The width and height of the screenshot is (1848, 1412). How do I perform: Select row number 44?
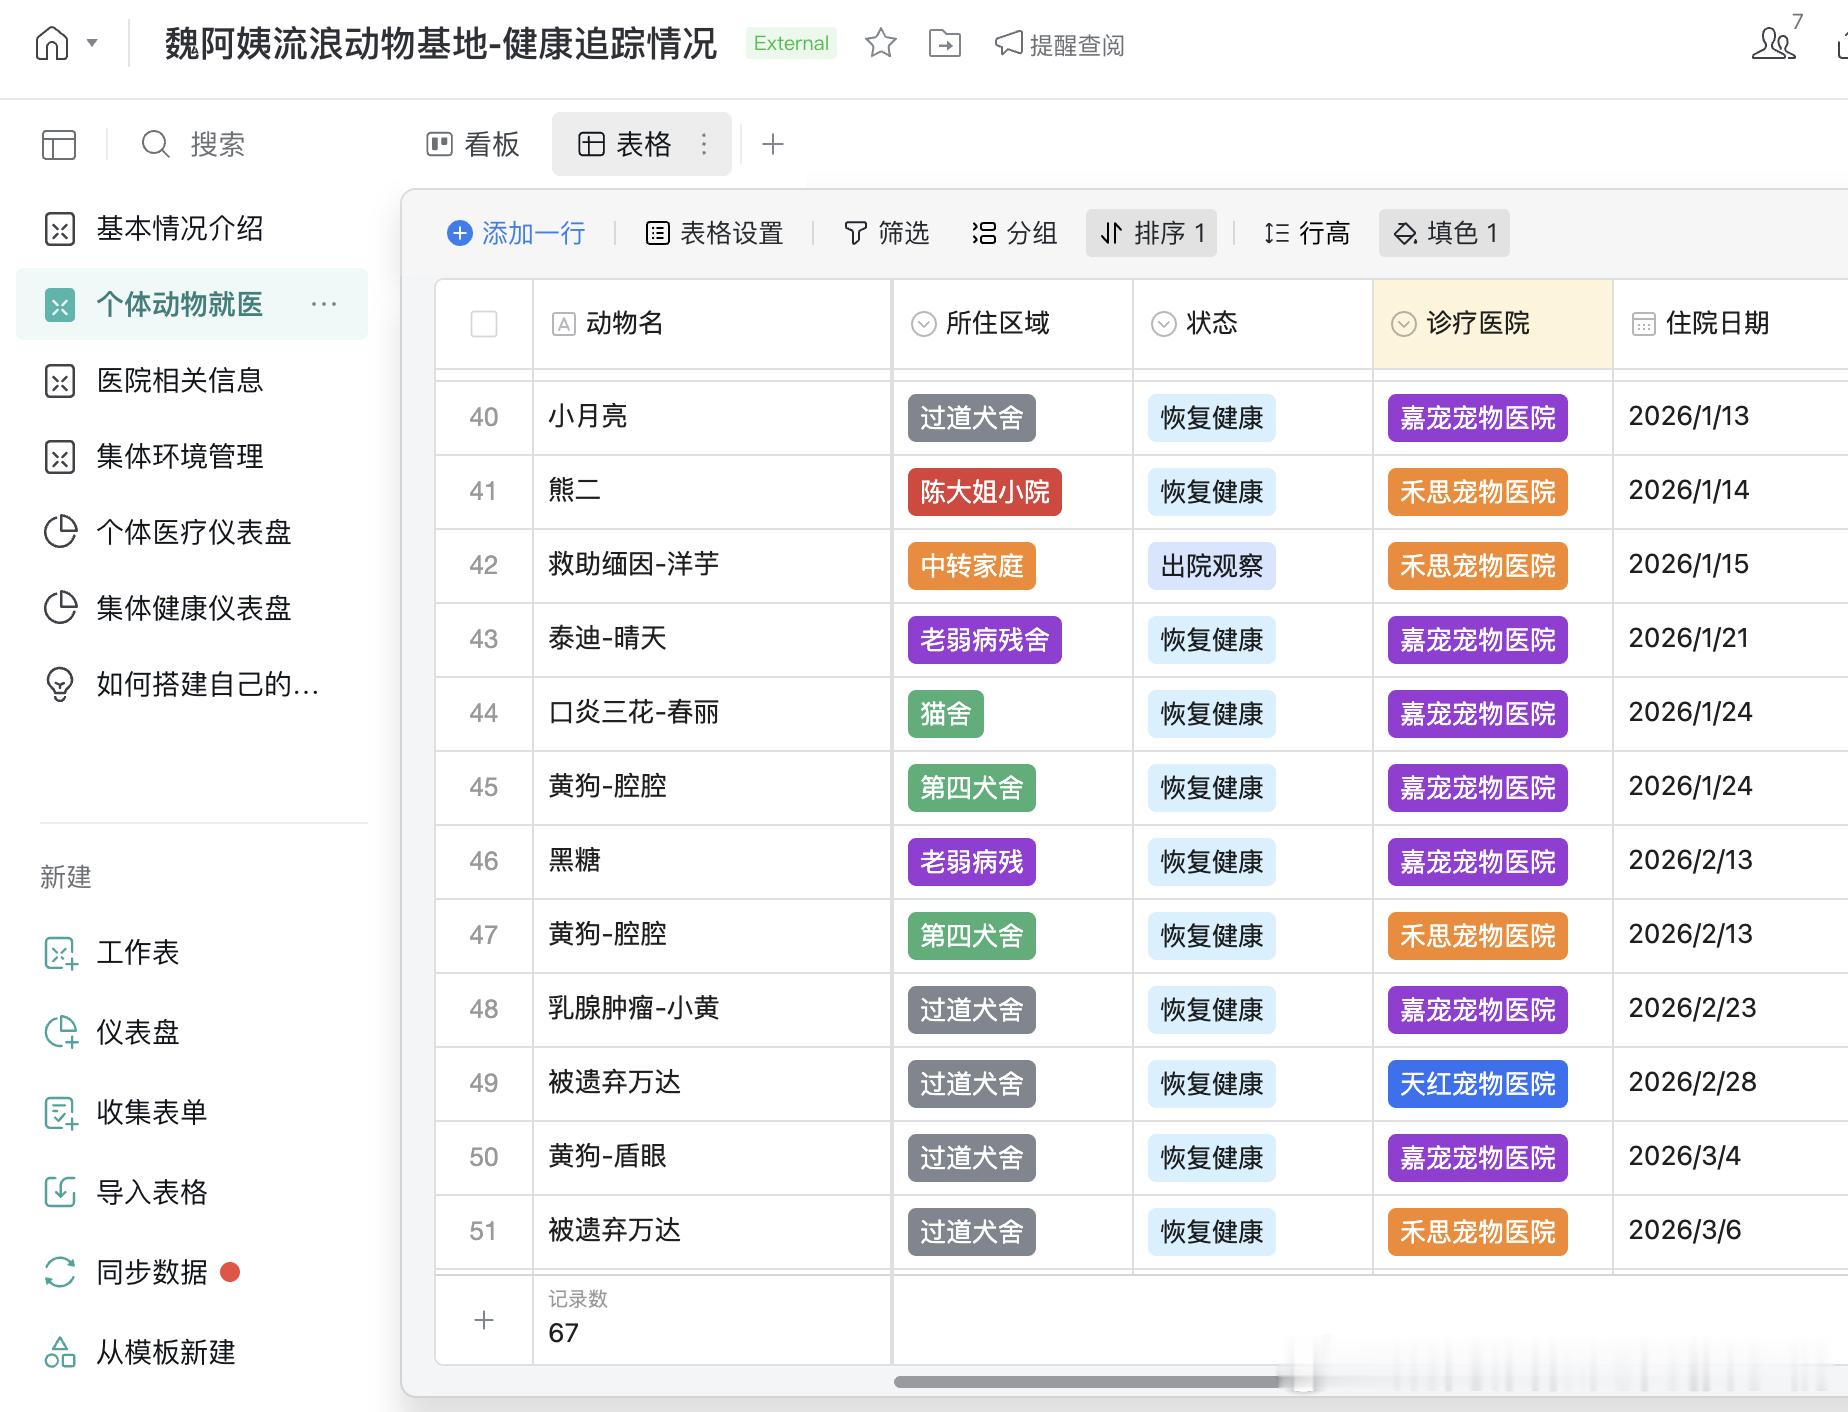point(484,713)
